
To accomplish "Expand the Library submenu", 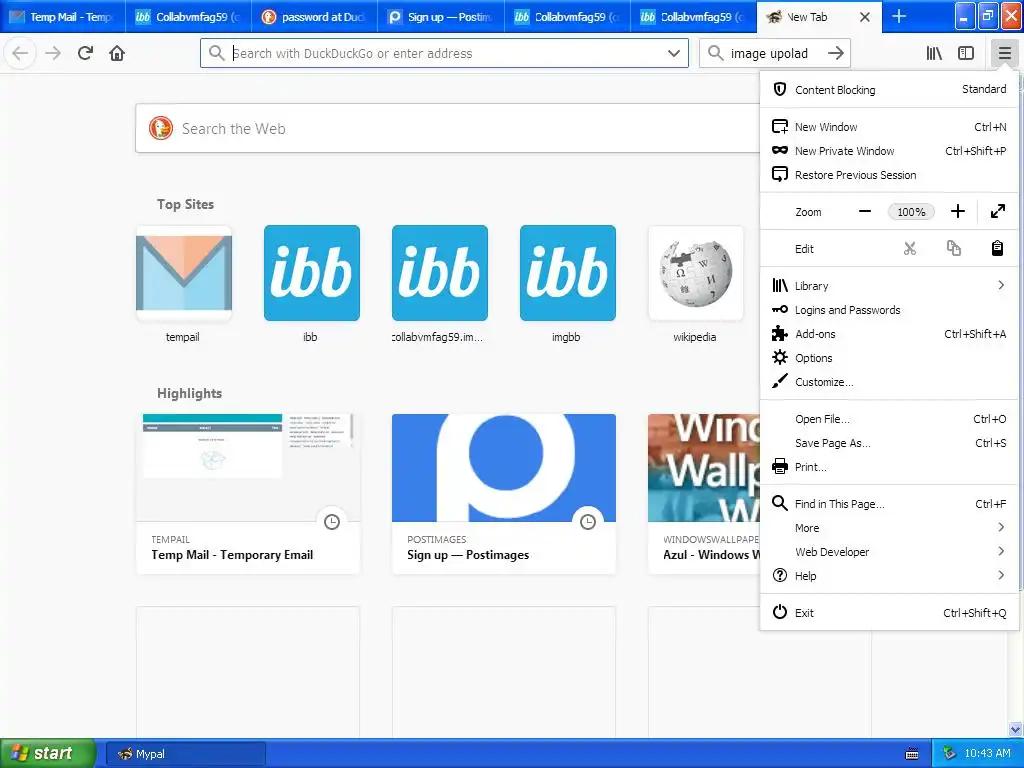I will point(889,285).
